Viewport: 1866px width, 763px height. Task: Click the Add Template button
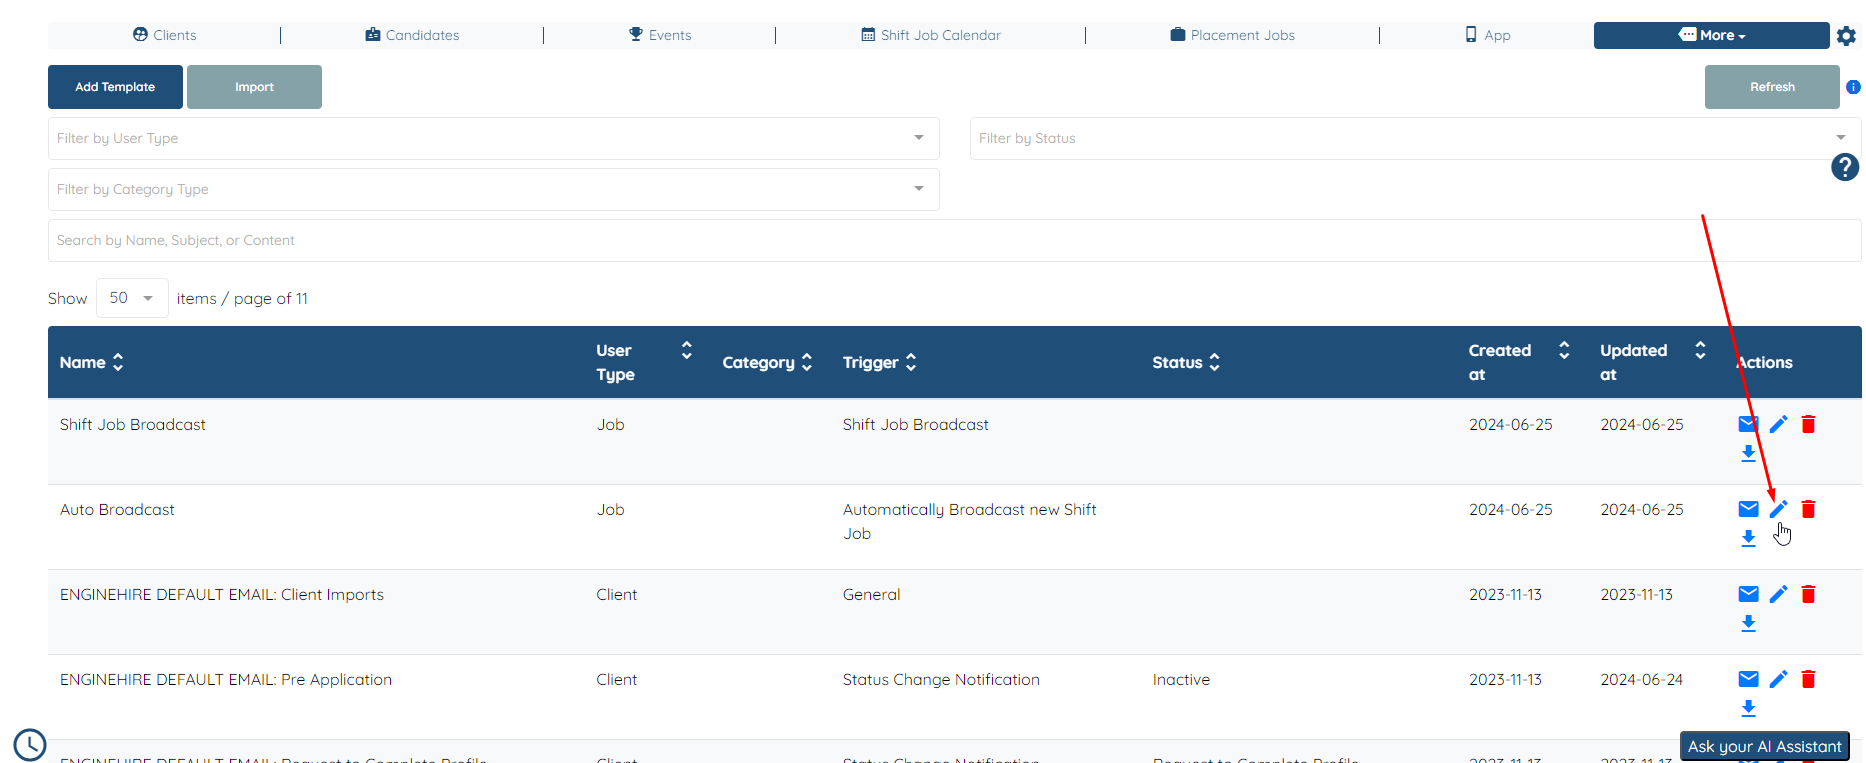pyautogui.click(x=115, y=87)
